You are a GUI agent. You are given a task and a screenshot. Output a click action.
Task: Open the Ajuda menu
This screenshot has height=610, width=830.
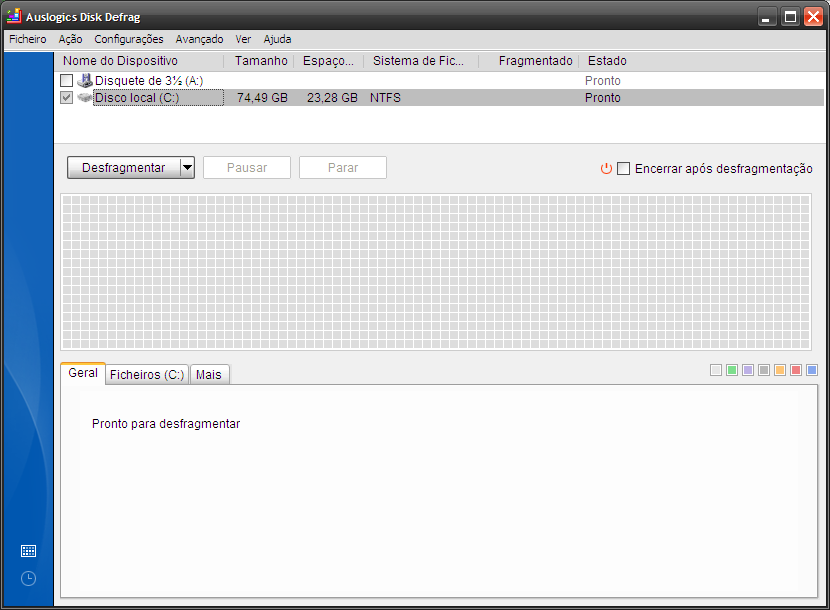tap(277, 39)
